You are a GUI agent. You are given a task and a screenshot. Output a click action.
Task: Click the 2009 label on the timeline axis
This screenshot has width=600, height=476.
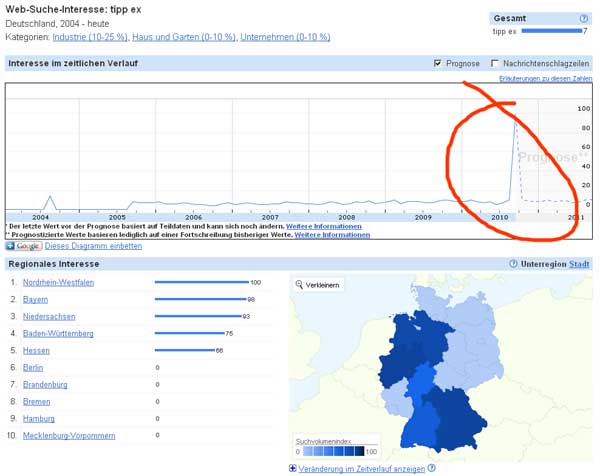click(423, 217)
